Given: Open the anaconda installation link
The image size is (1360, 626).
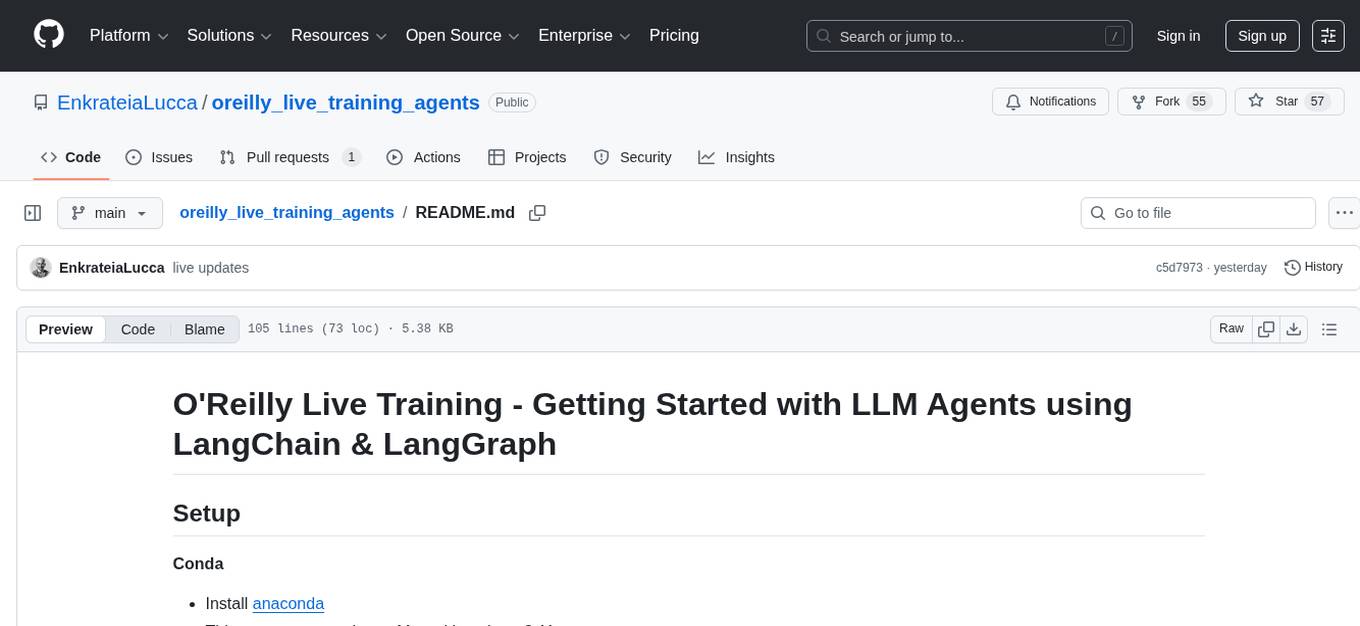Looking at the screenshot, I should (x=288, y=603).
